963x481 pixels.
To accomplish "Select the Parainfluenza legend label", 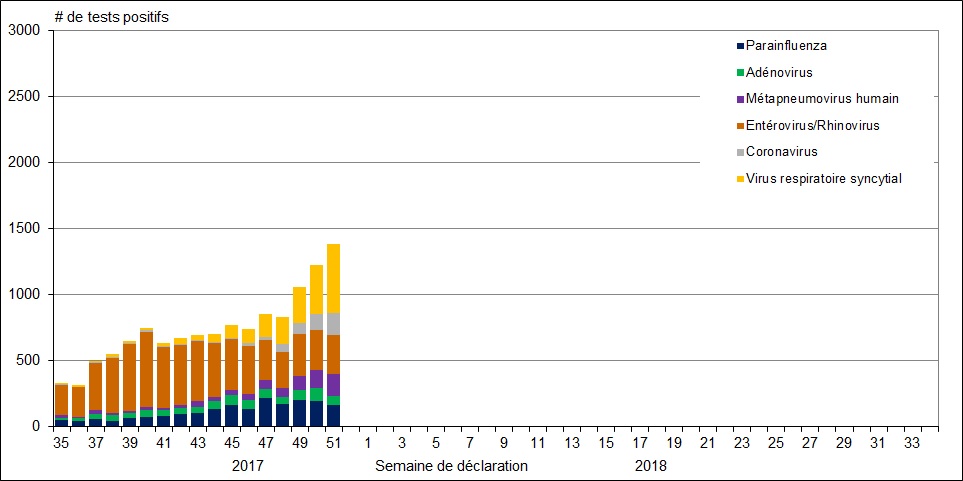I will pos(786,46).
